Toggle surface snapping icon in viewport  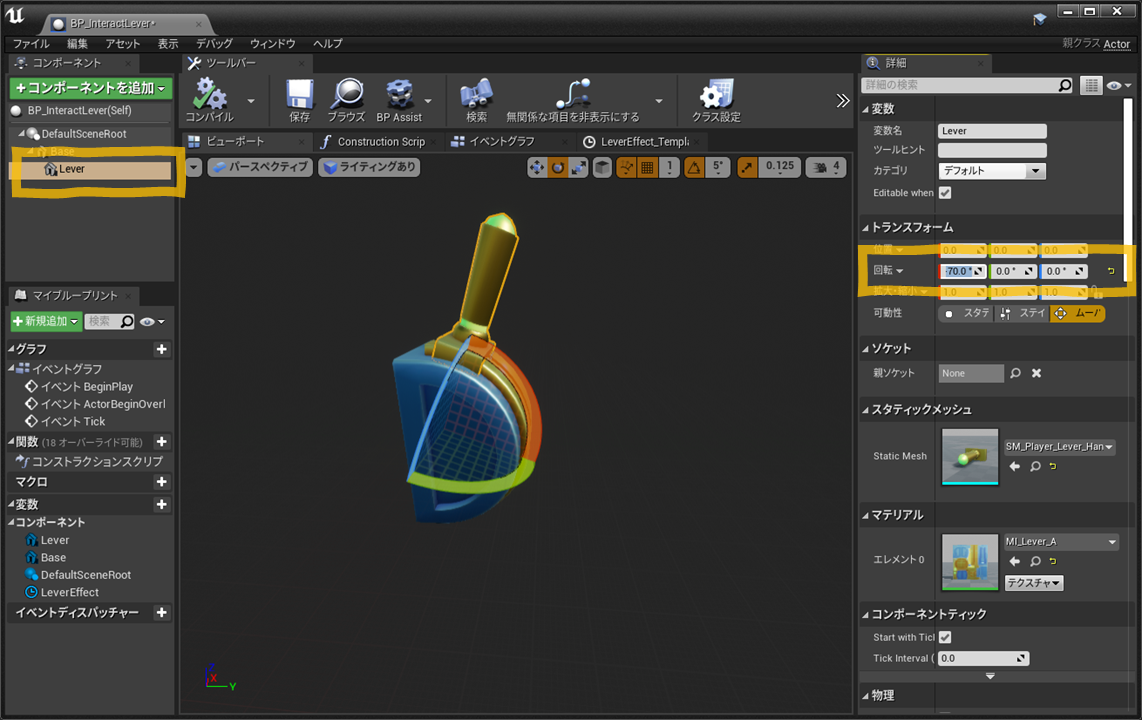coord(626,167)
